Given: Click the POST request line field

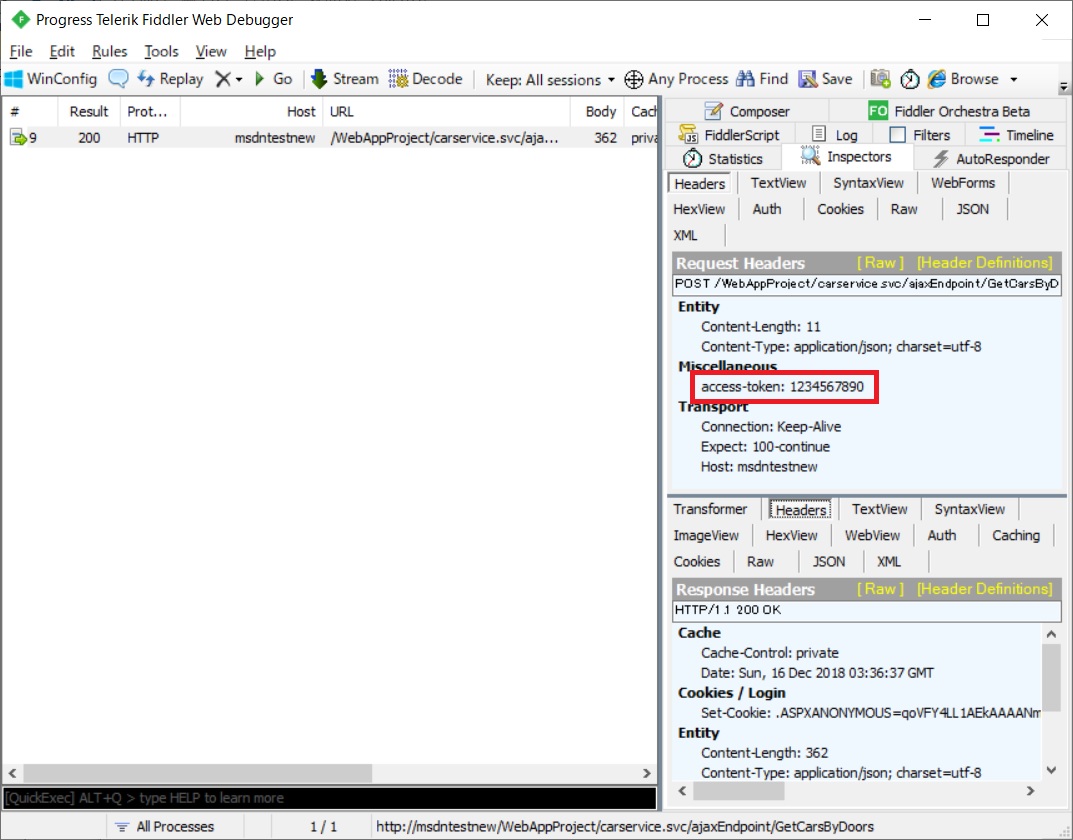Looking at the screenshot, I should click(866, 284).
